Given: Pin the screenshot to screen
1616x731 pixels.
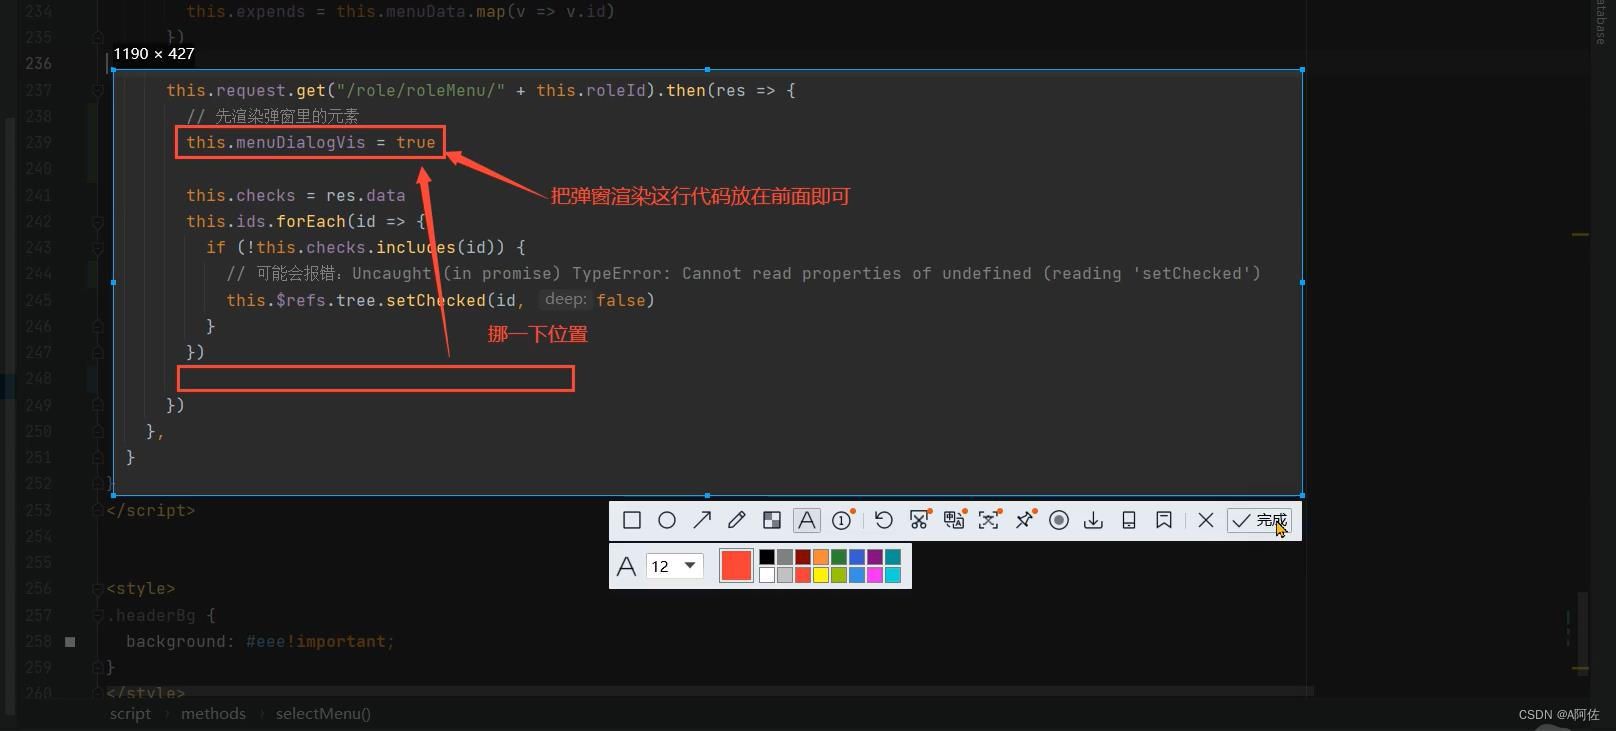Looking at the screenshot, I should click(x=1025, y=520).
